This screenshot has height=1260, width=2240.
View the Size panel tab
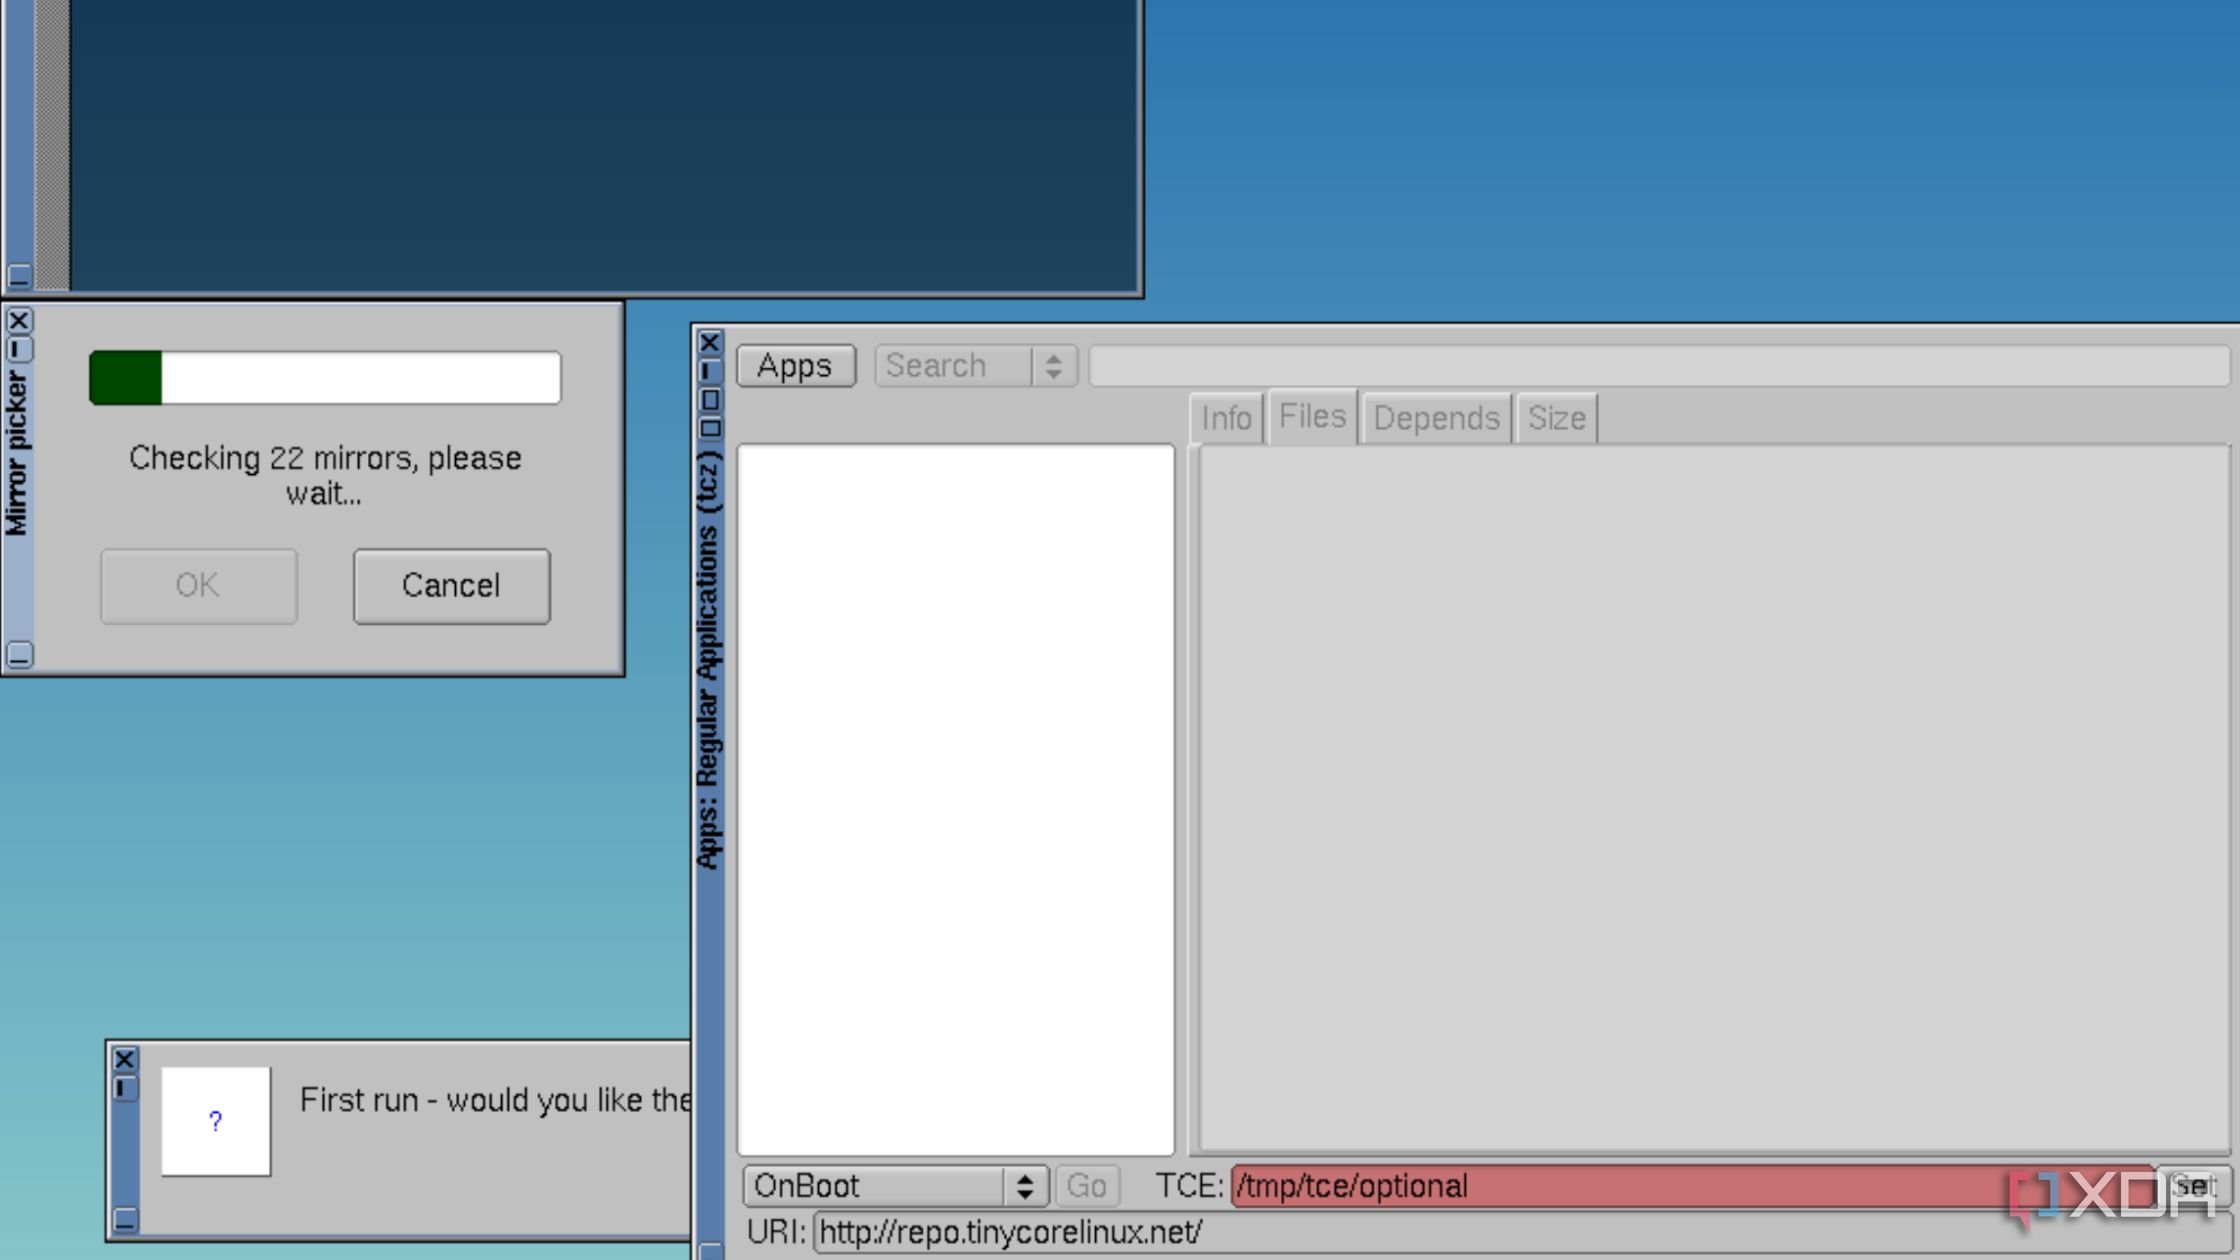click(x=1555, y=417)
